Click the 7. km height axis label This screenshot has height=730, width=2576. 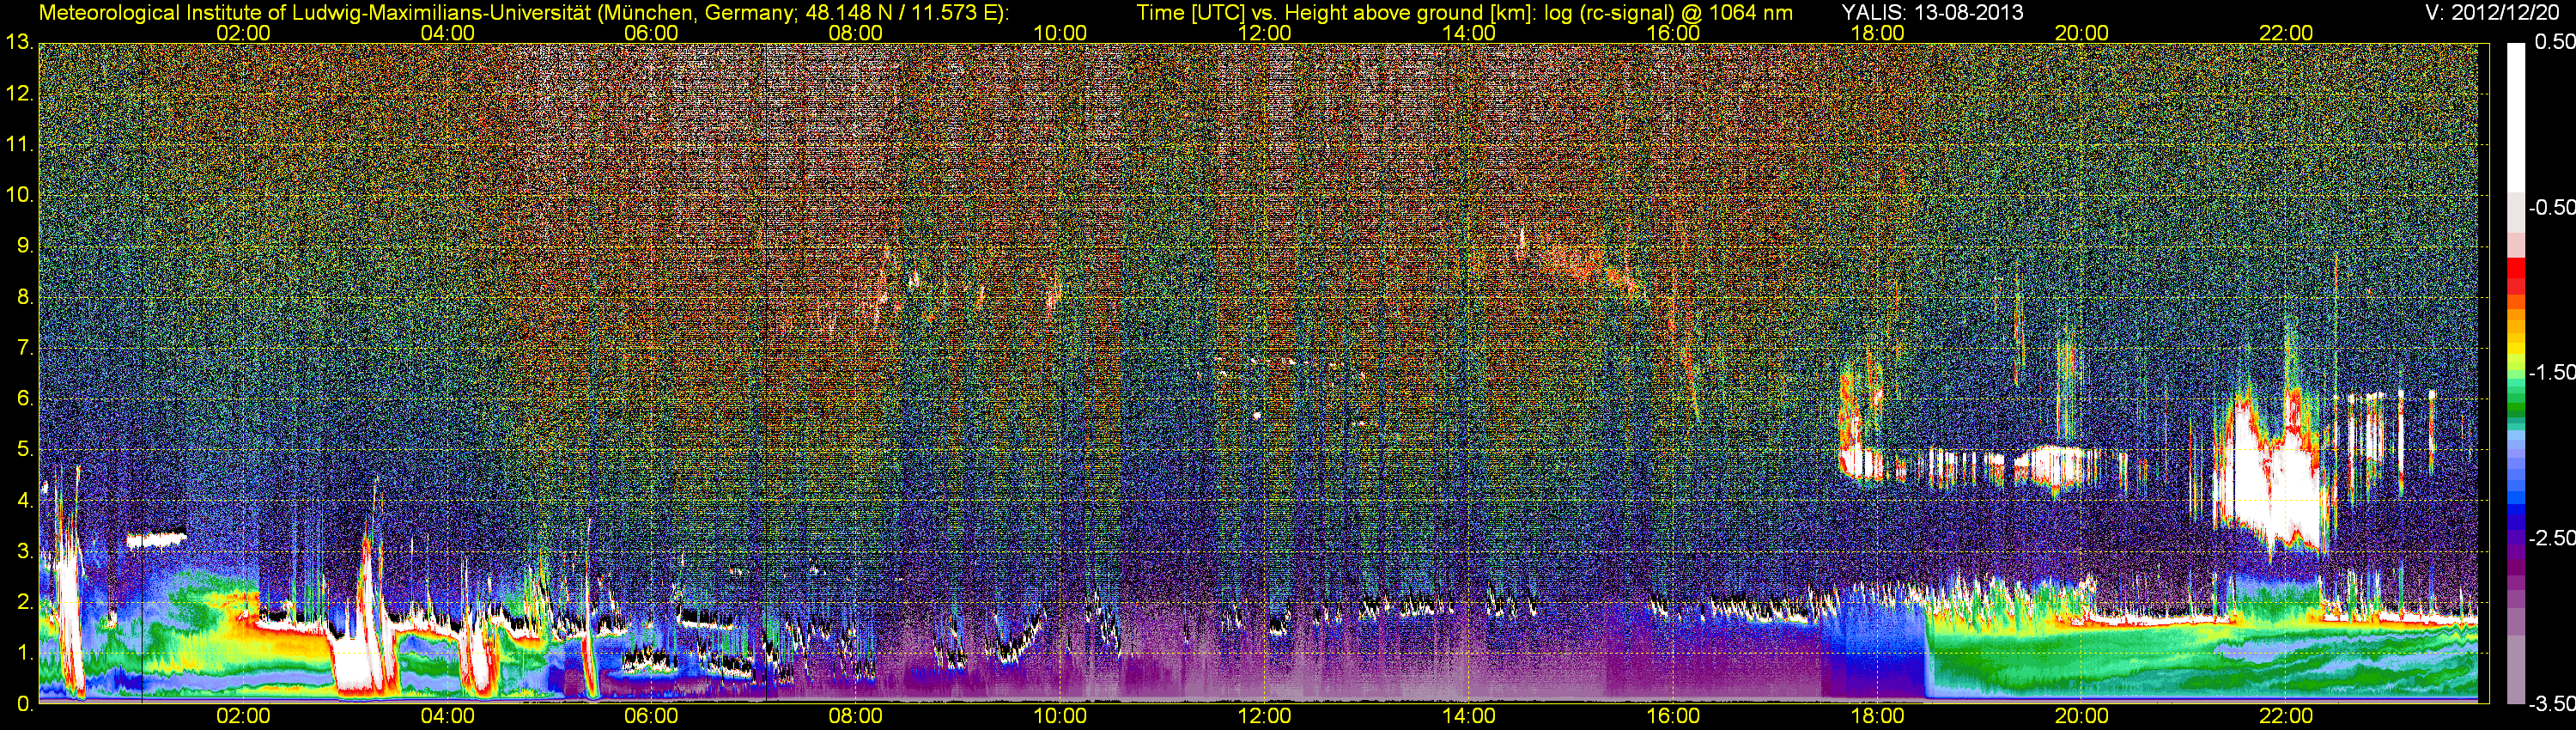pyautogui.click(x=25, y=348)
